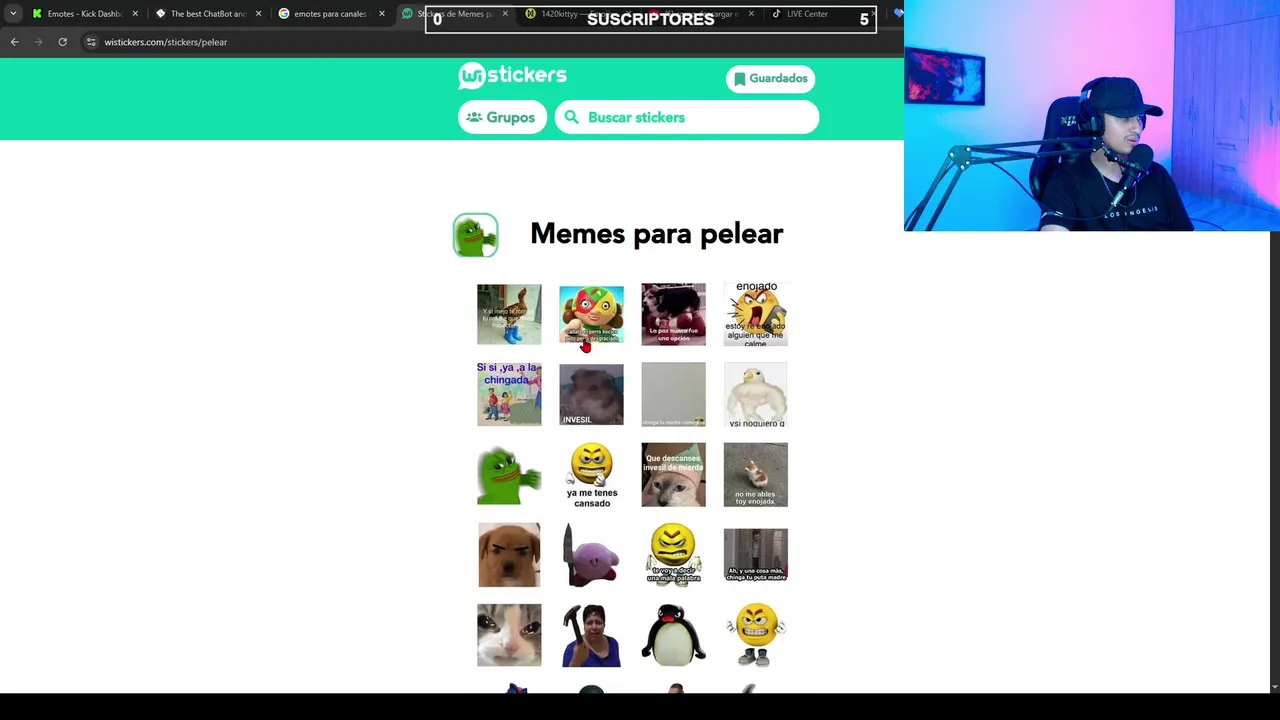Click the browser forward arrow
Image resolution: width=1280 pixels, height=720 pixels.
[x=38, y=42]
